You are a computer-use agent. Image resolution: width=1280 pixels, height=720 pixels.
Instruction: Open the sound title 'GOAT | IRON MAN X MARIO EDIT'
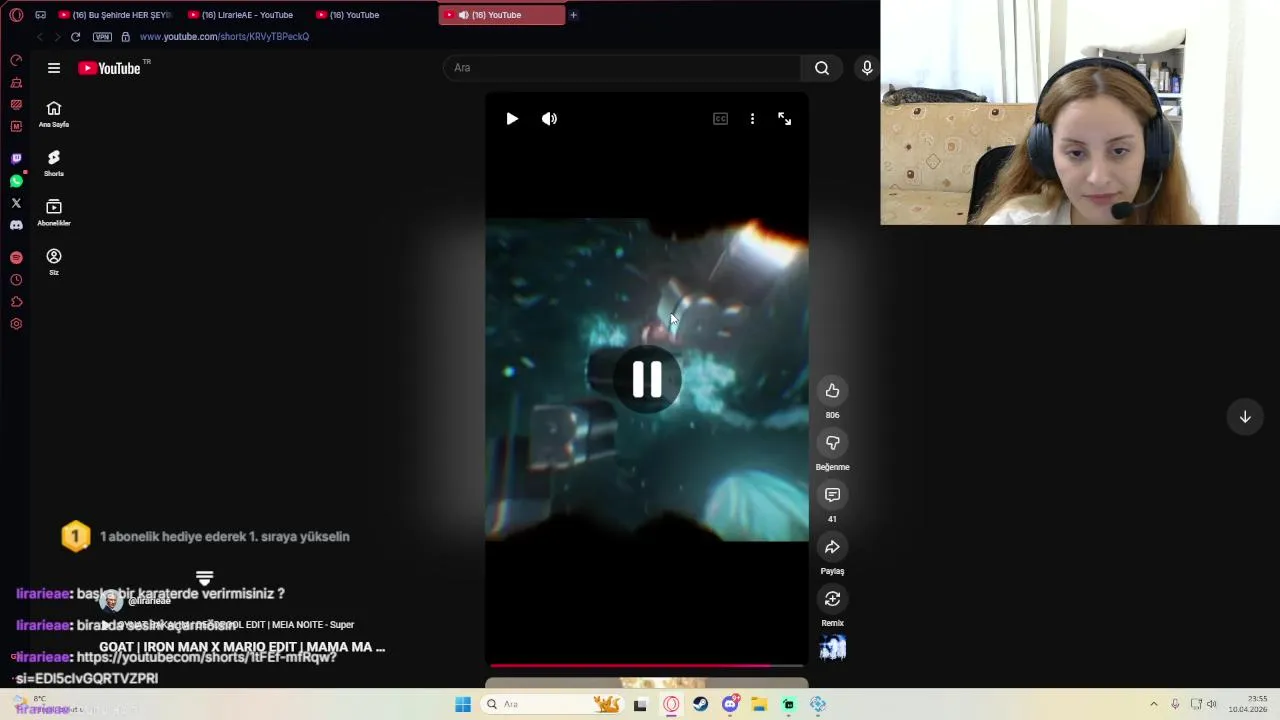242,647
